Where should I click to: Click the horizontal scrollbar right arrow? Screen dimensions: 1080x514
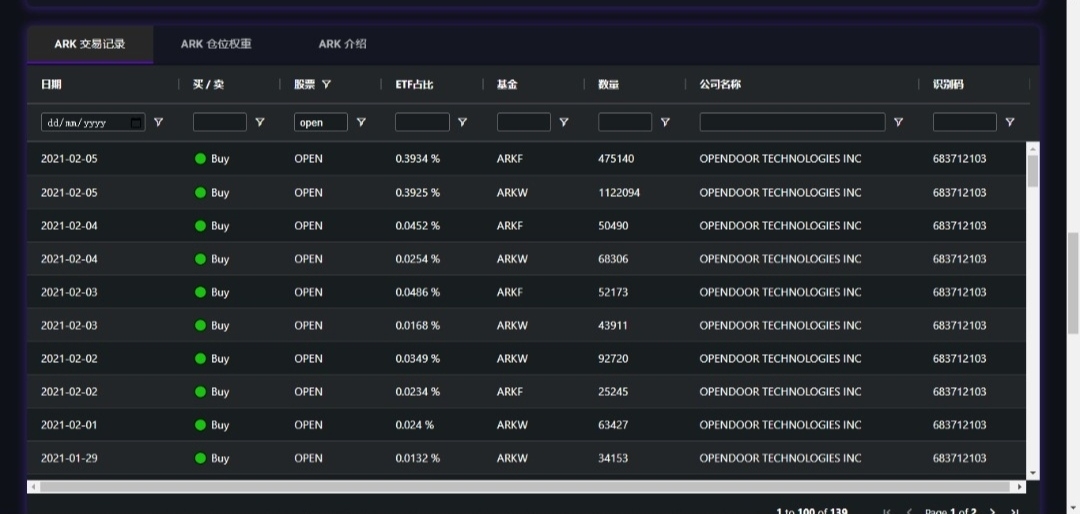click(x=1020, y=486)
